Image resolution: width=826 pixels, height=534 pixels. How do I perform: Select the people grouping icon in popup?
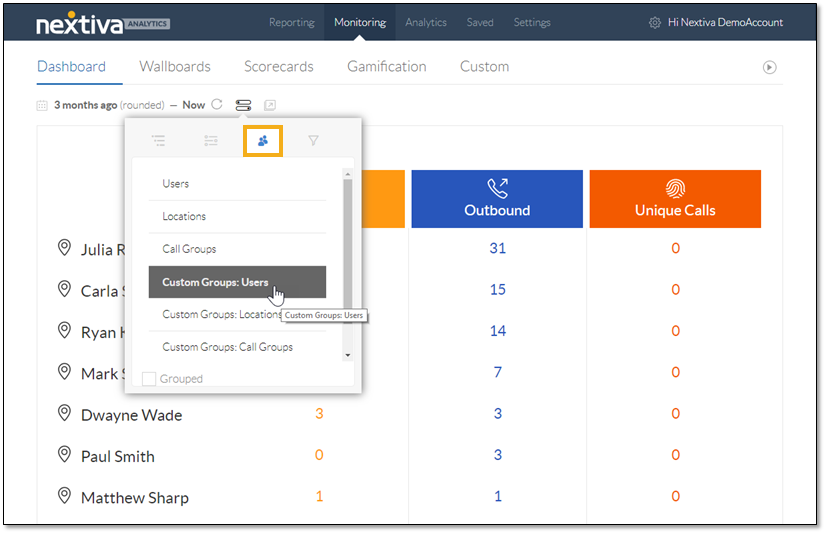pyautogui.click(x=263, y=141)
